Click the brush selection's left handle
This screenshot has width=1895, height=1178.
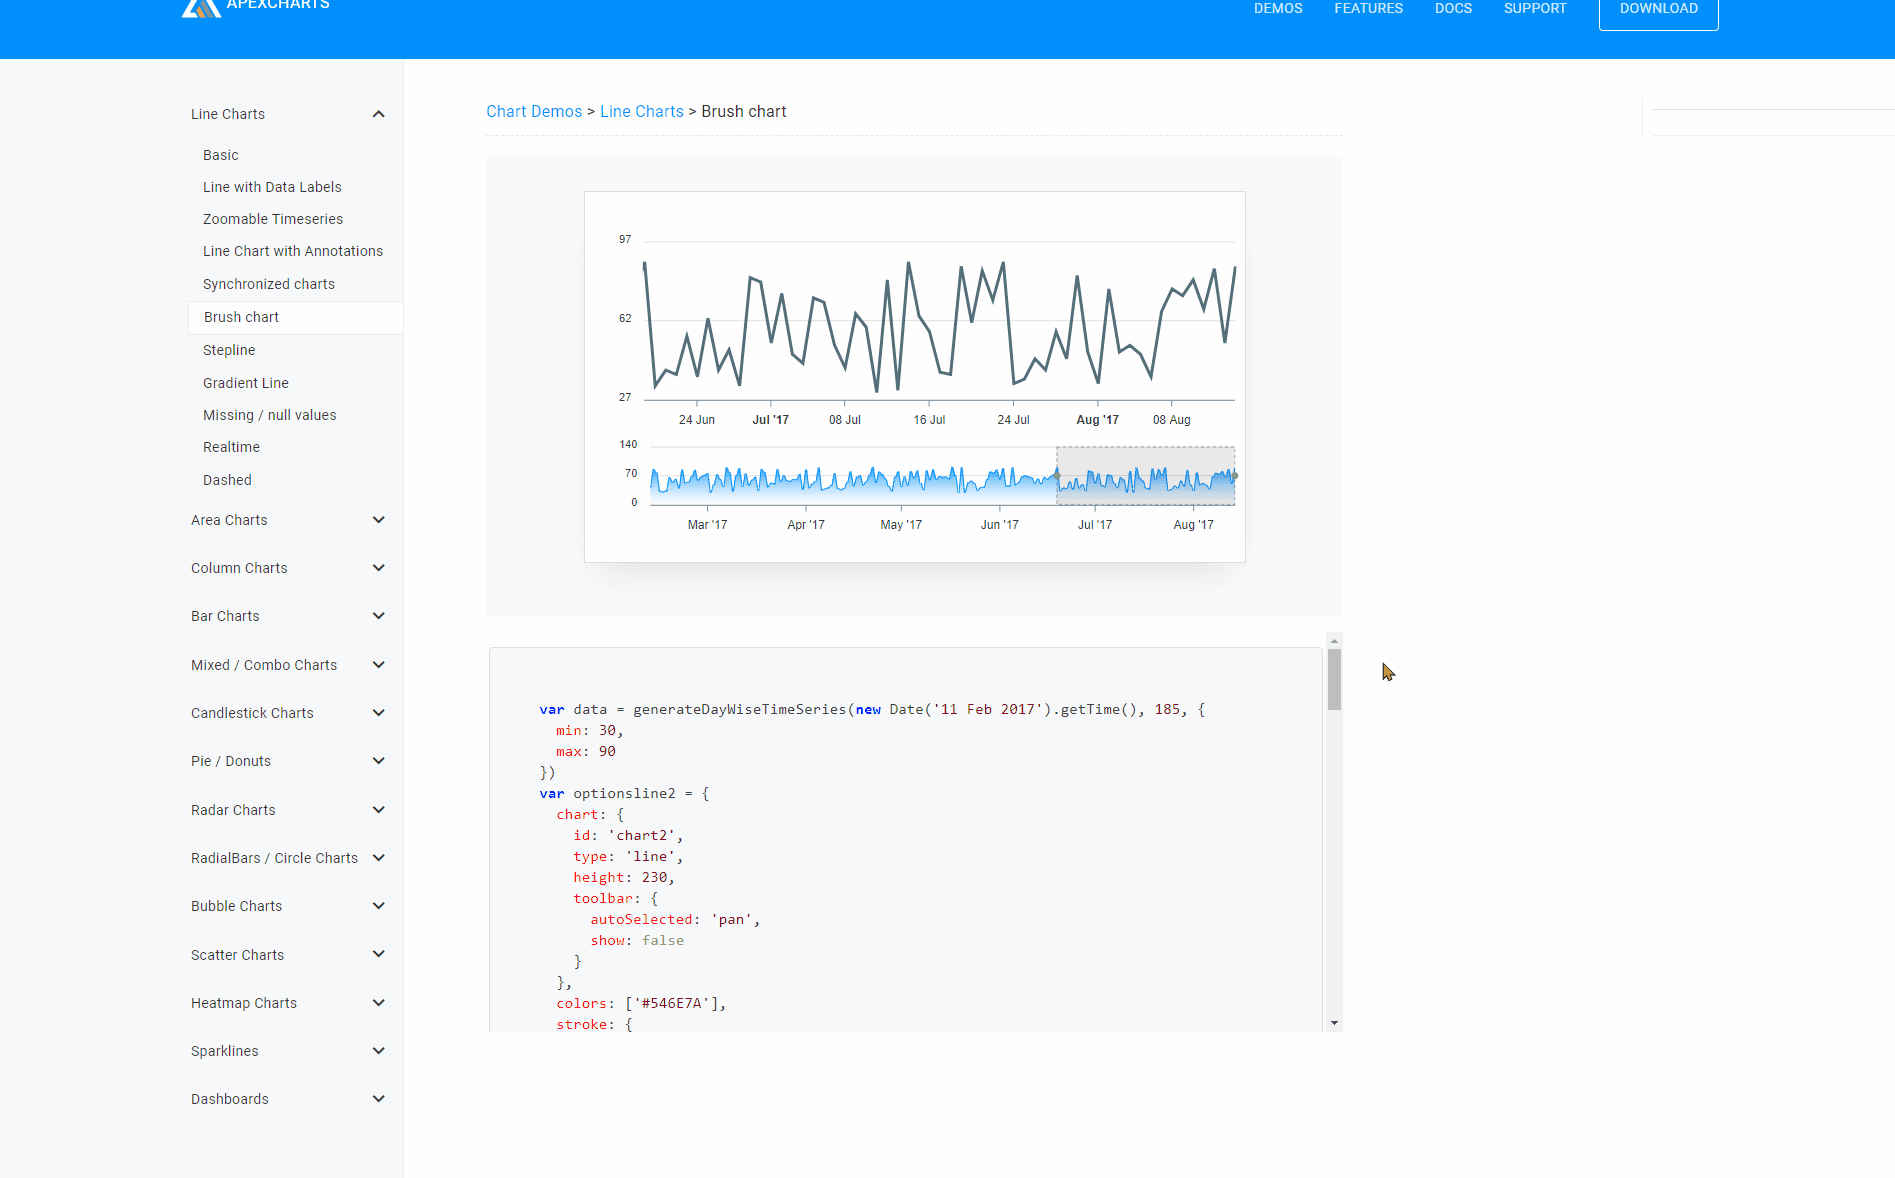pos(1057,476)
